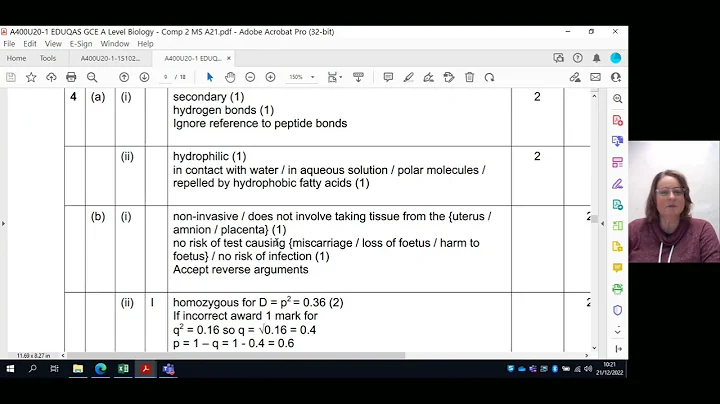Go to previous page arrow

(x=124, y=77)
